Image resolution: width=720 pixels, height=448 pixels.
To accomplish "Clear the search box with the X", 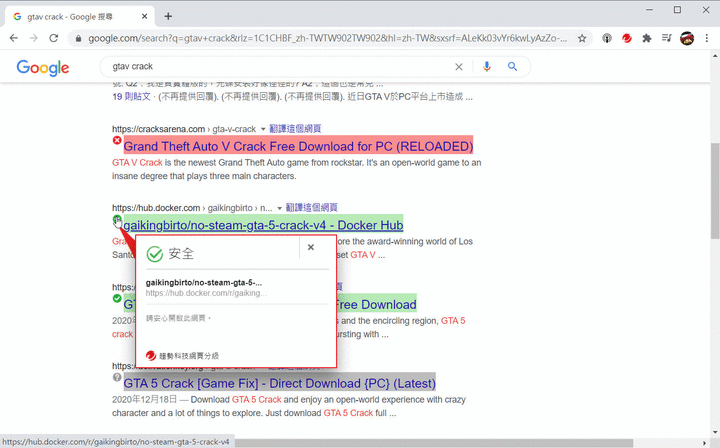I will 459,67.
